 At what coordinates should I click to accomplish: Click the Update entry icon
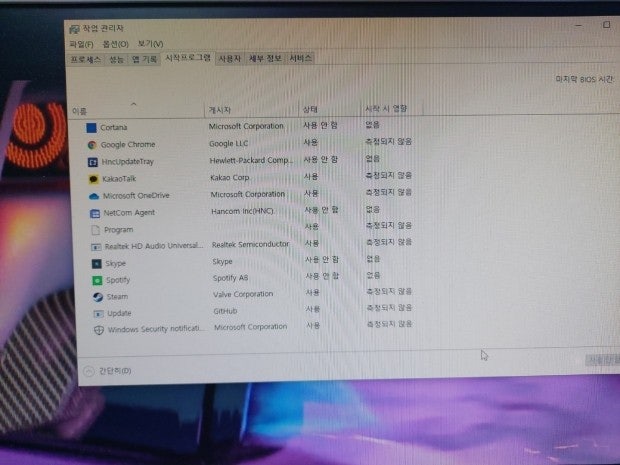point(98,314)
